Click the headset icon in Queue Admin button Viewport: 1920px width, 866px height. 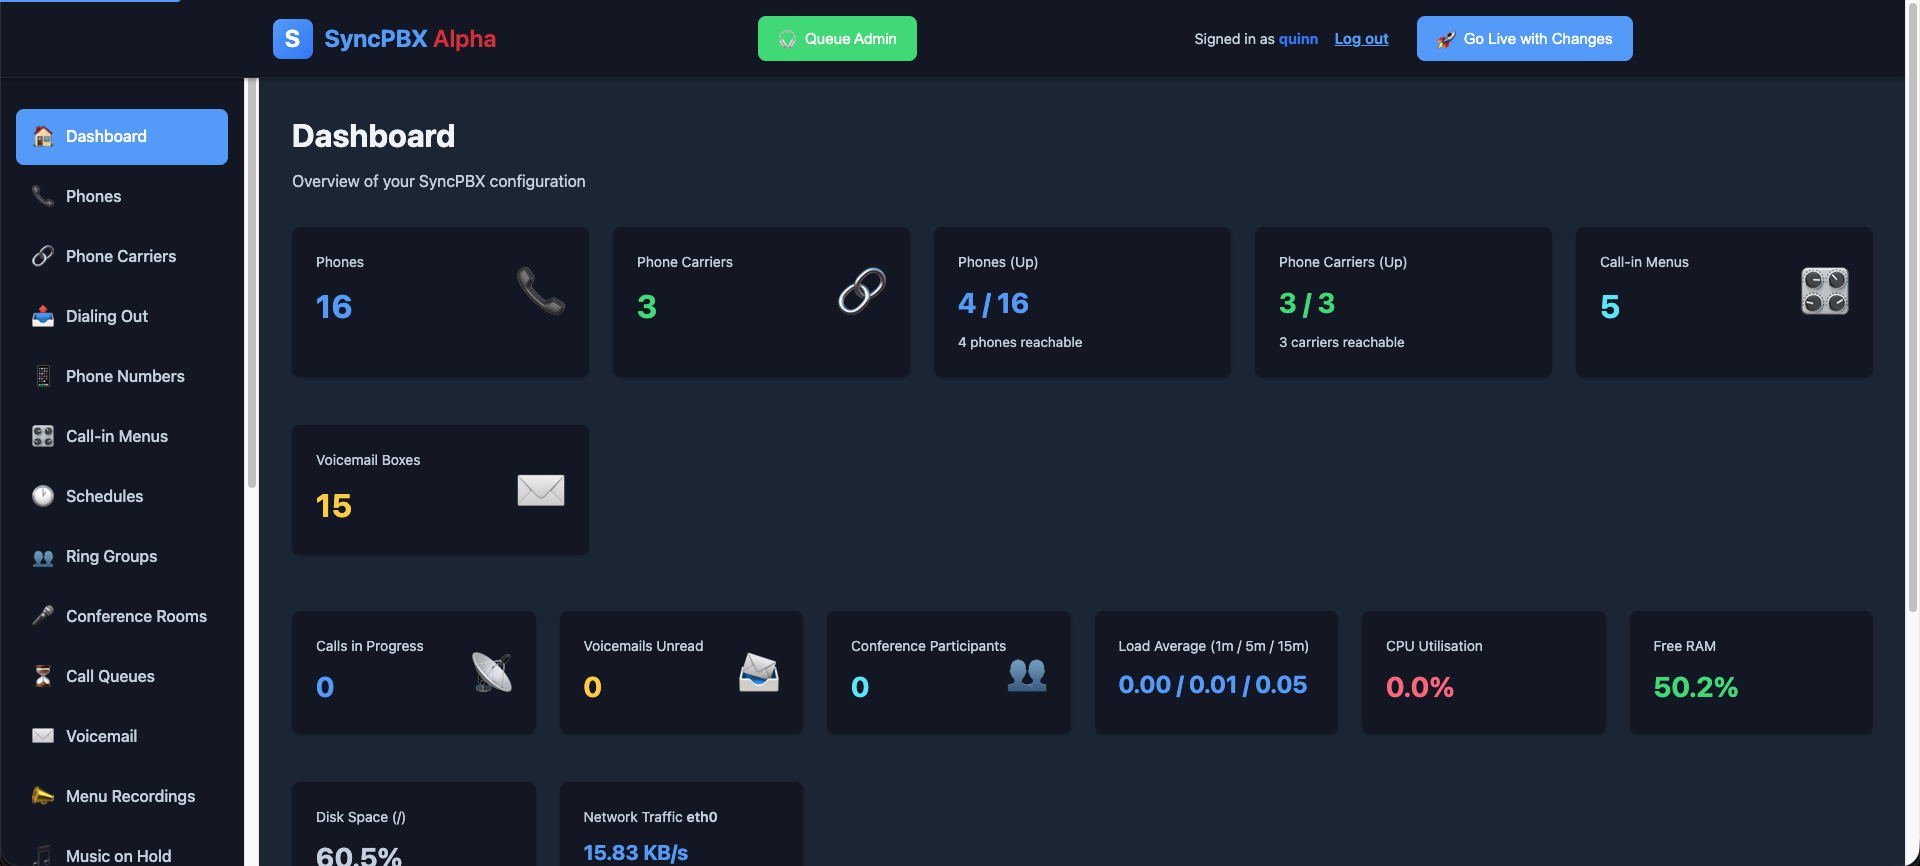pyautogui.click(x=787, y=39)
